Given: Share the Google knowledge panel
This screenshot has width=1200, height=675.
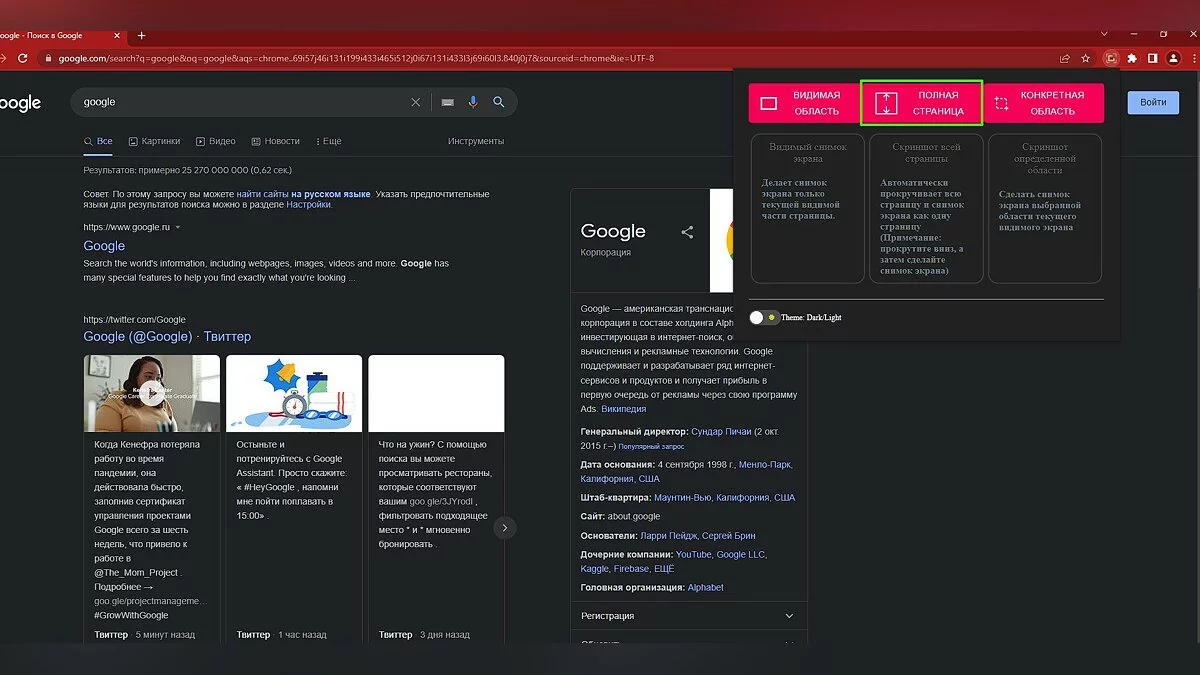Looking at the screenshot, I should click(x=687, y=232).
